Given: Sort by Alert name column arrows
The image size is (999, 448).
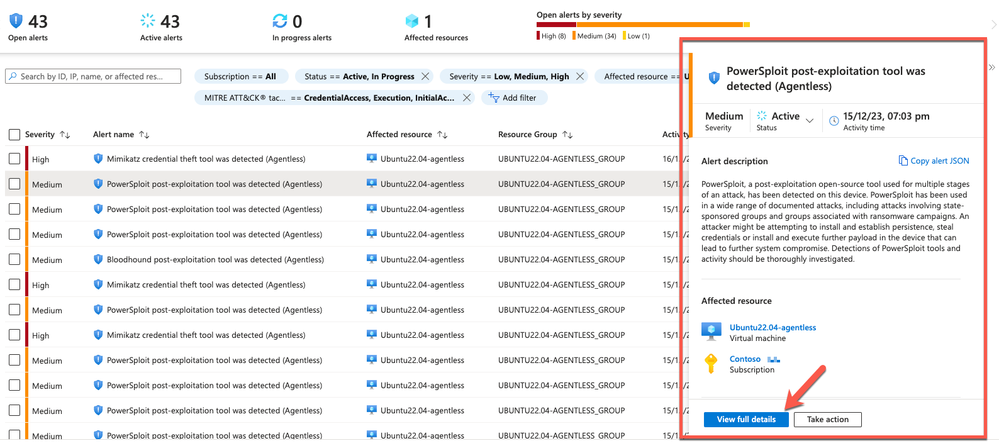Looking at the screenshot, I should pos(144,134).
